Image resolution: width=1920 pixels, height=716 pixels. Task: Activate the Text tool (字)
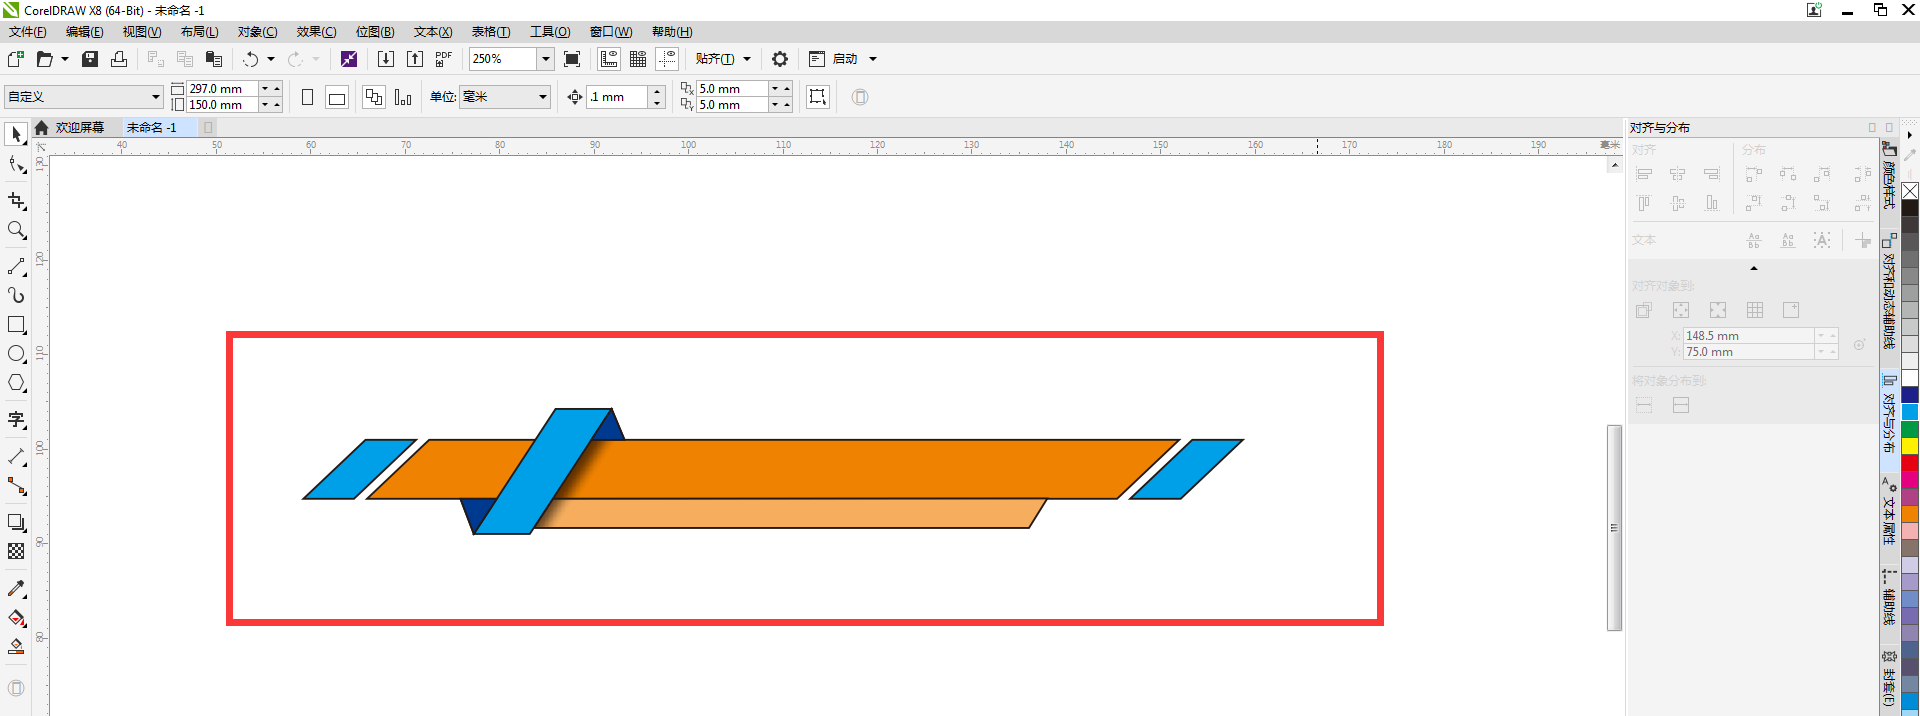(x=17, y=420)
